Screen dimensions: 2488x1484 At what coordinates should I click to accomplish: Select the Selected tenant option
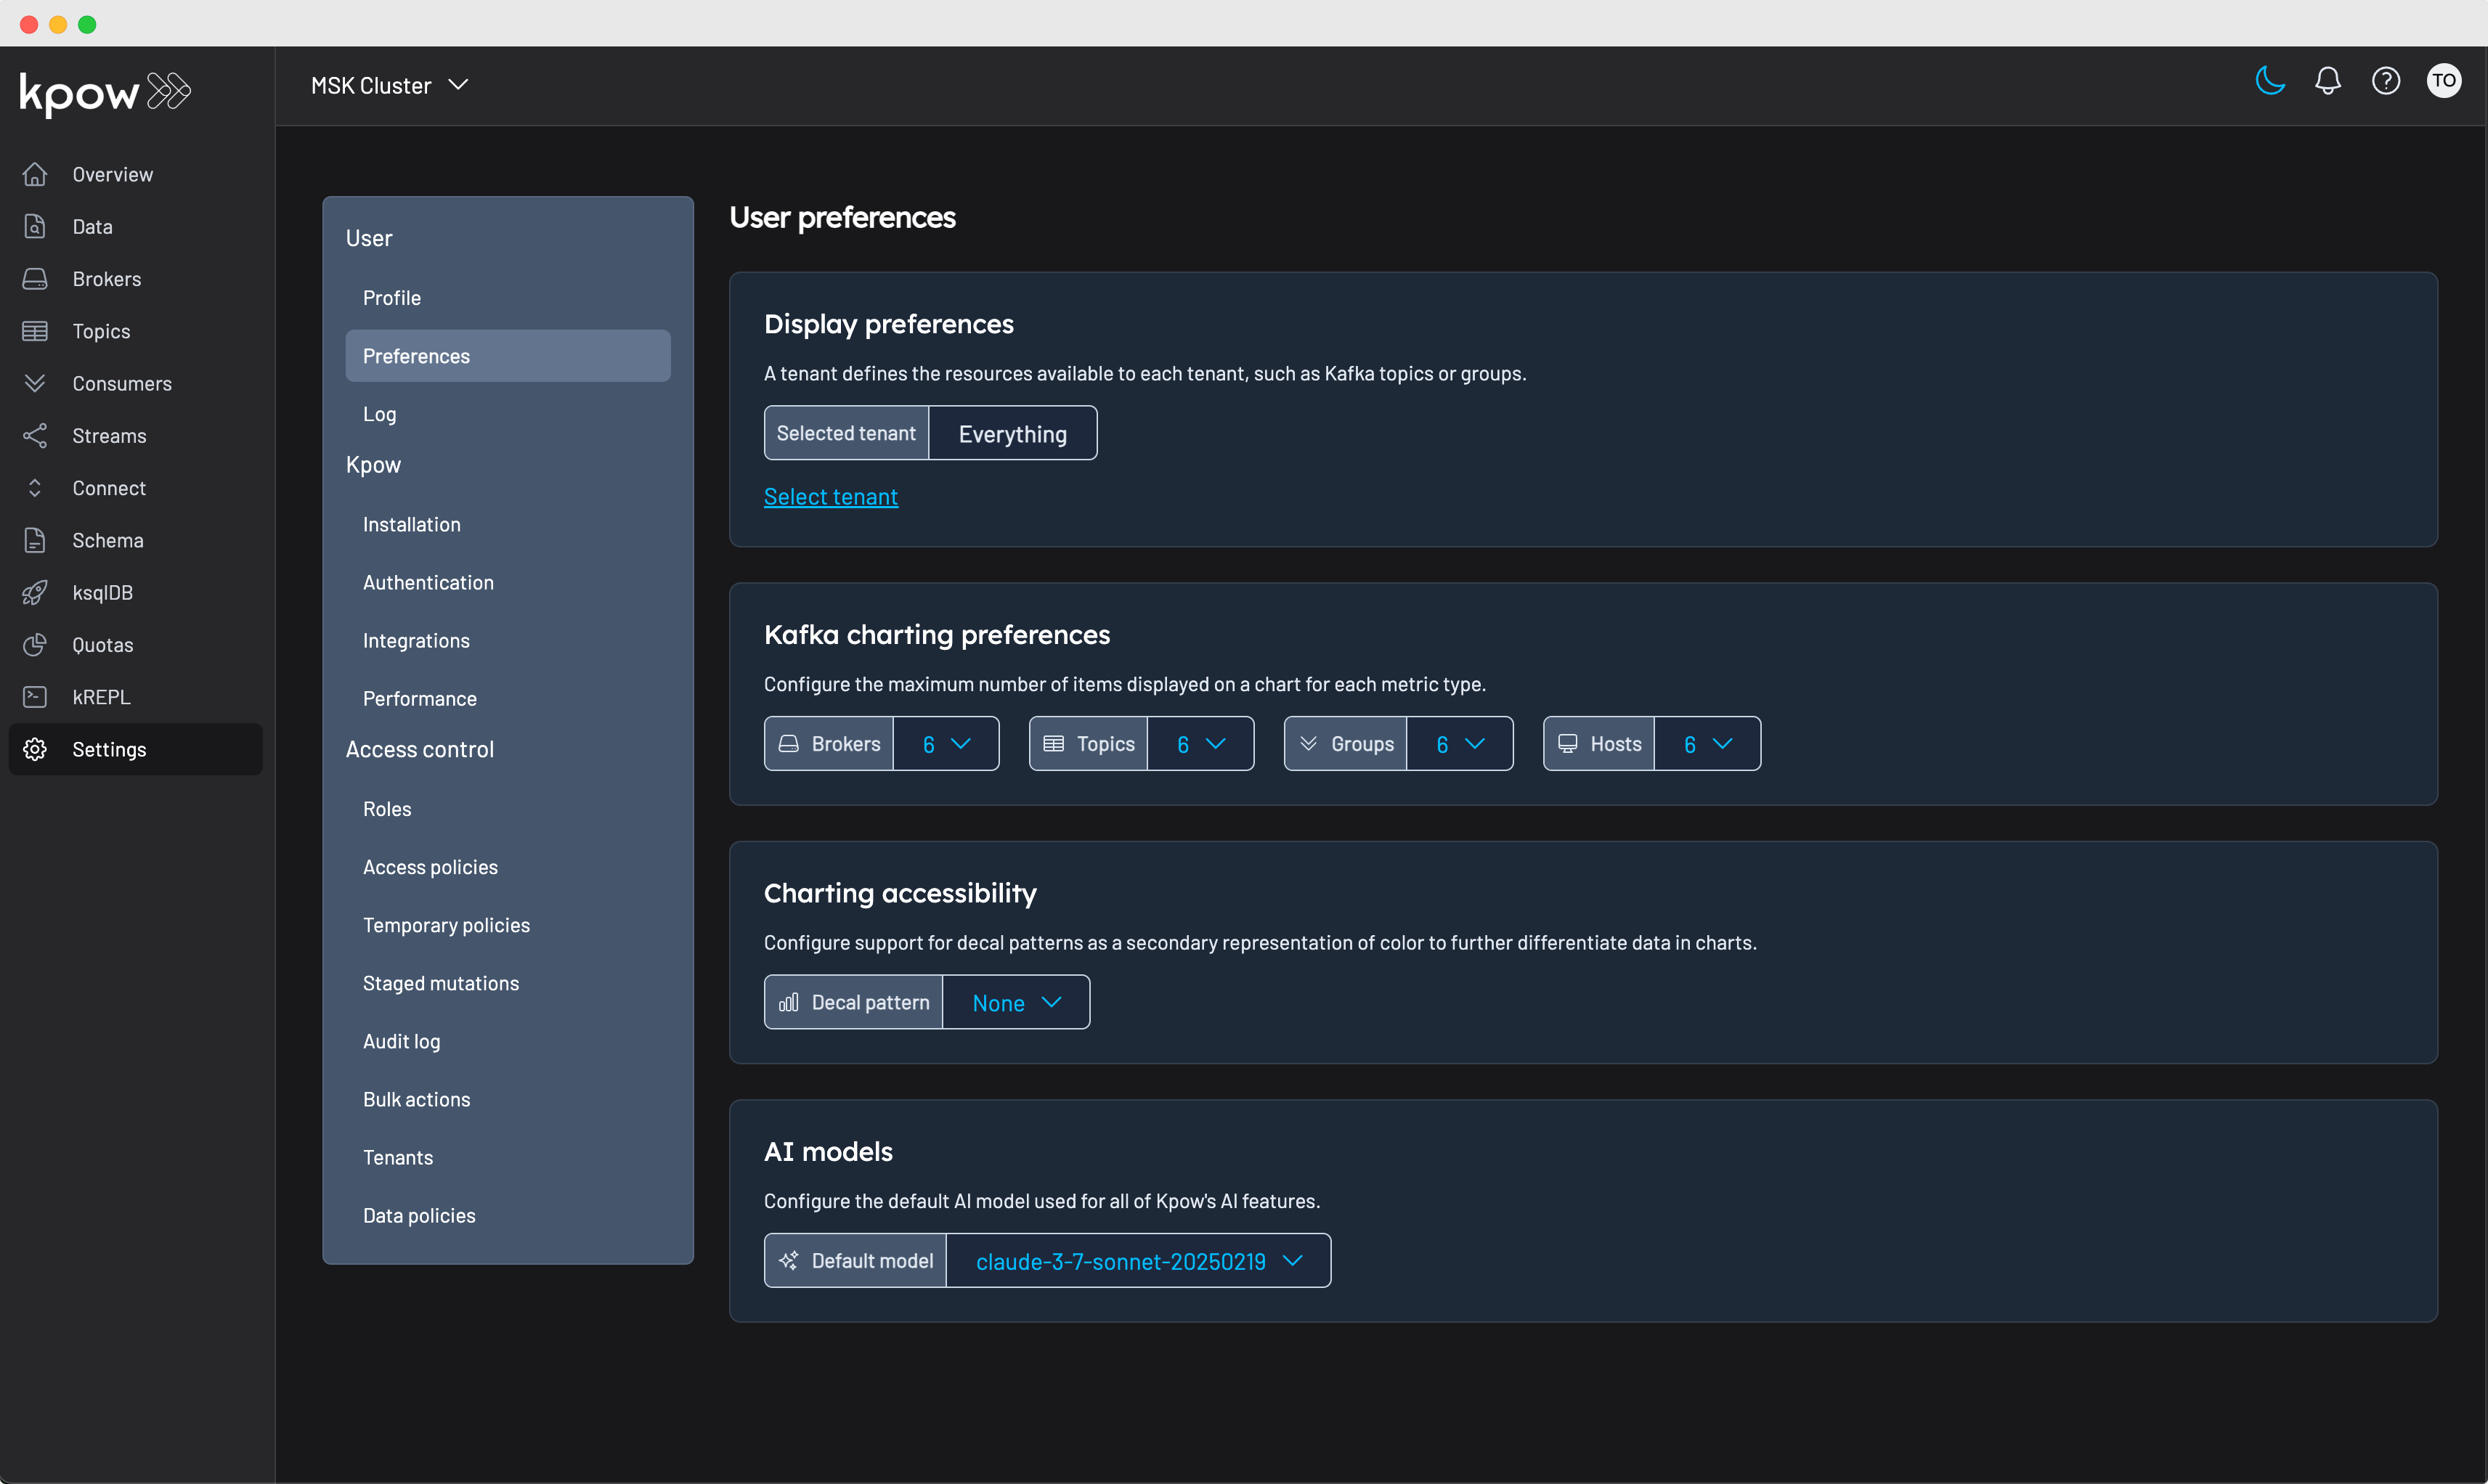[846, 433]
